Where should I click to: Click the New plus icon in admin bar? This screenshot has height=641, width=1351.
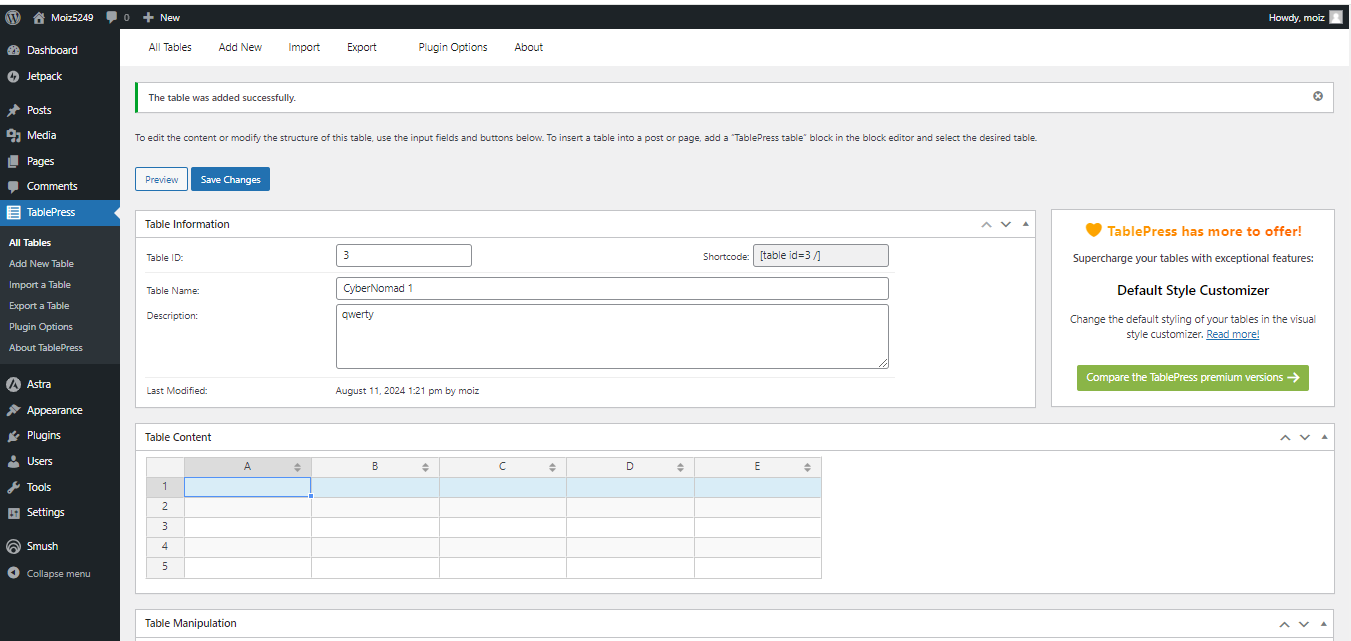[x=148, y=17]
